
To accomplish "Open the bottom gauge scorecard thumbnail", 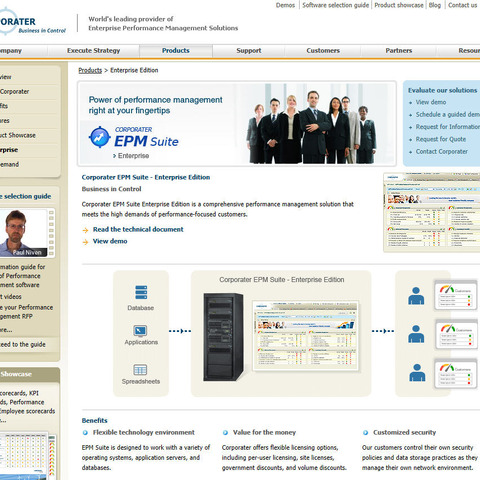I will 456,373.
